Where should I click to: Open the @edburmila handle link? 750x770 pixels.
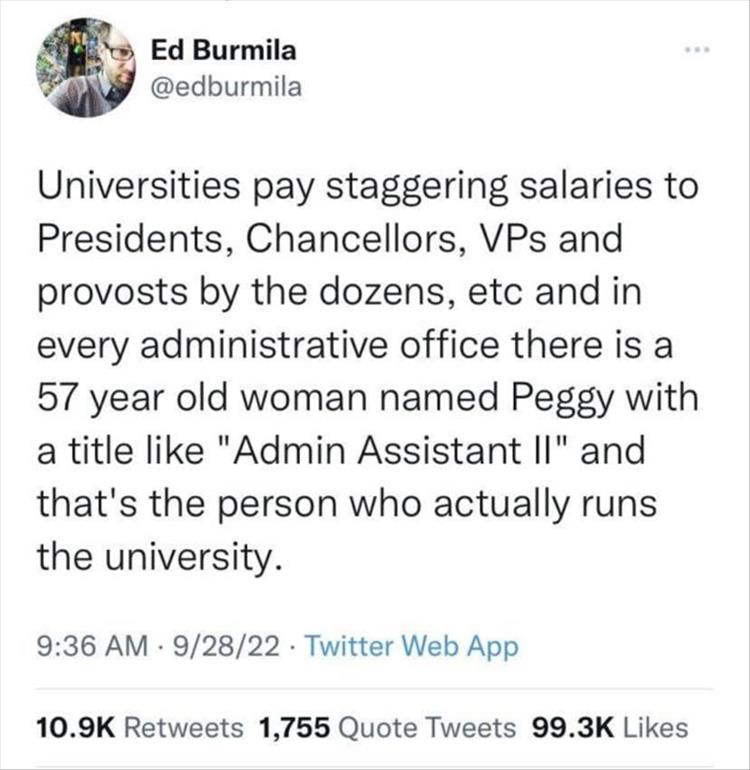(x=227, y=87)
